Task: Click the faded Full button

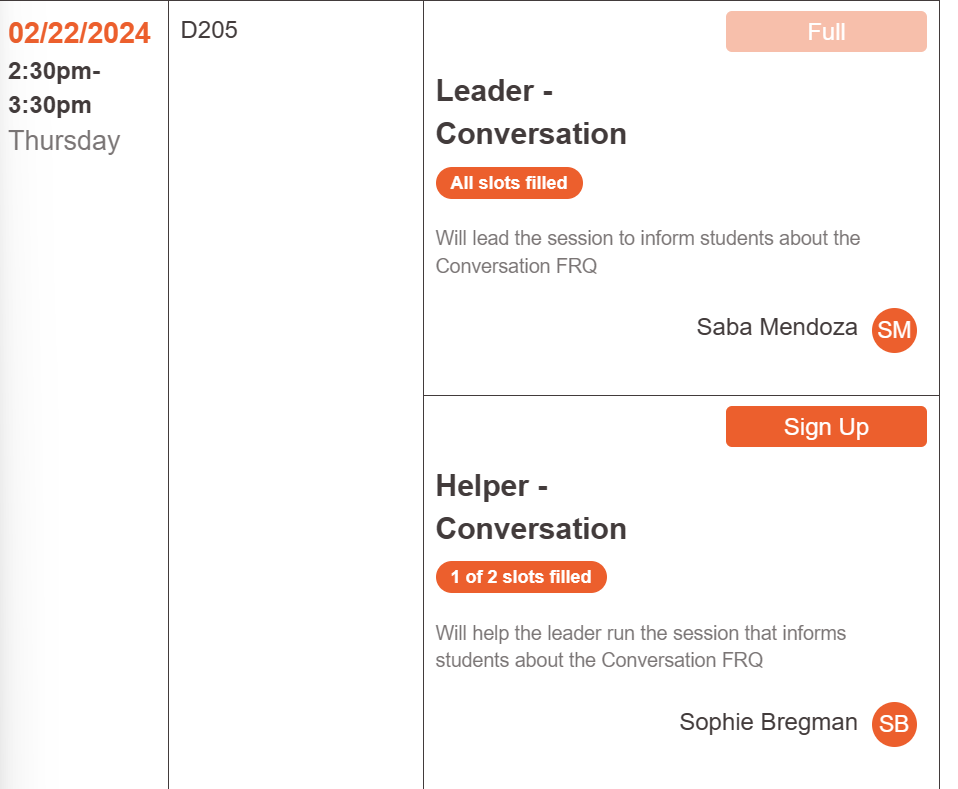Action: coord(826,32)
